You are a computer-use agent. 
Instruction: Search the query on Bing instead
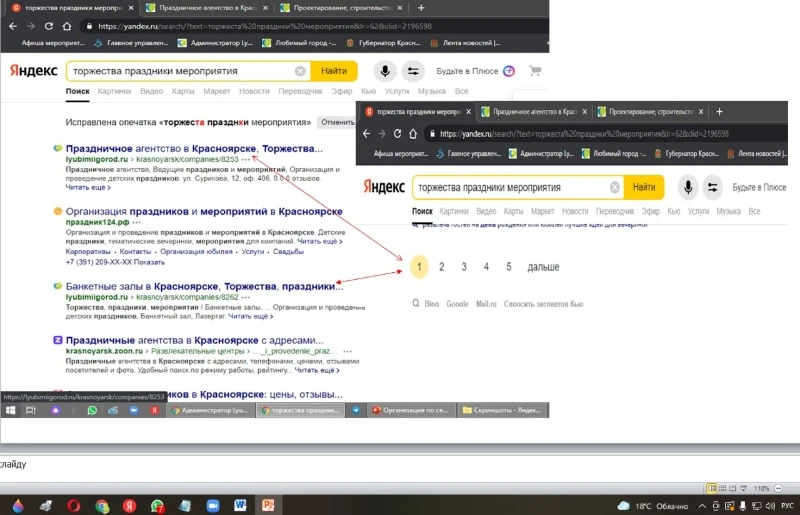pyautogui.click(x=432, y=304)
